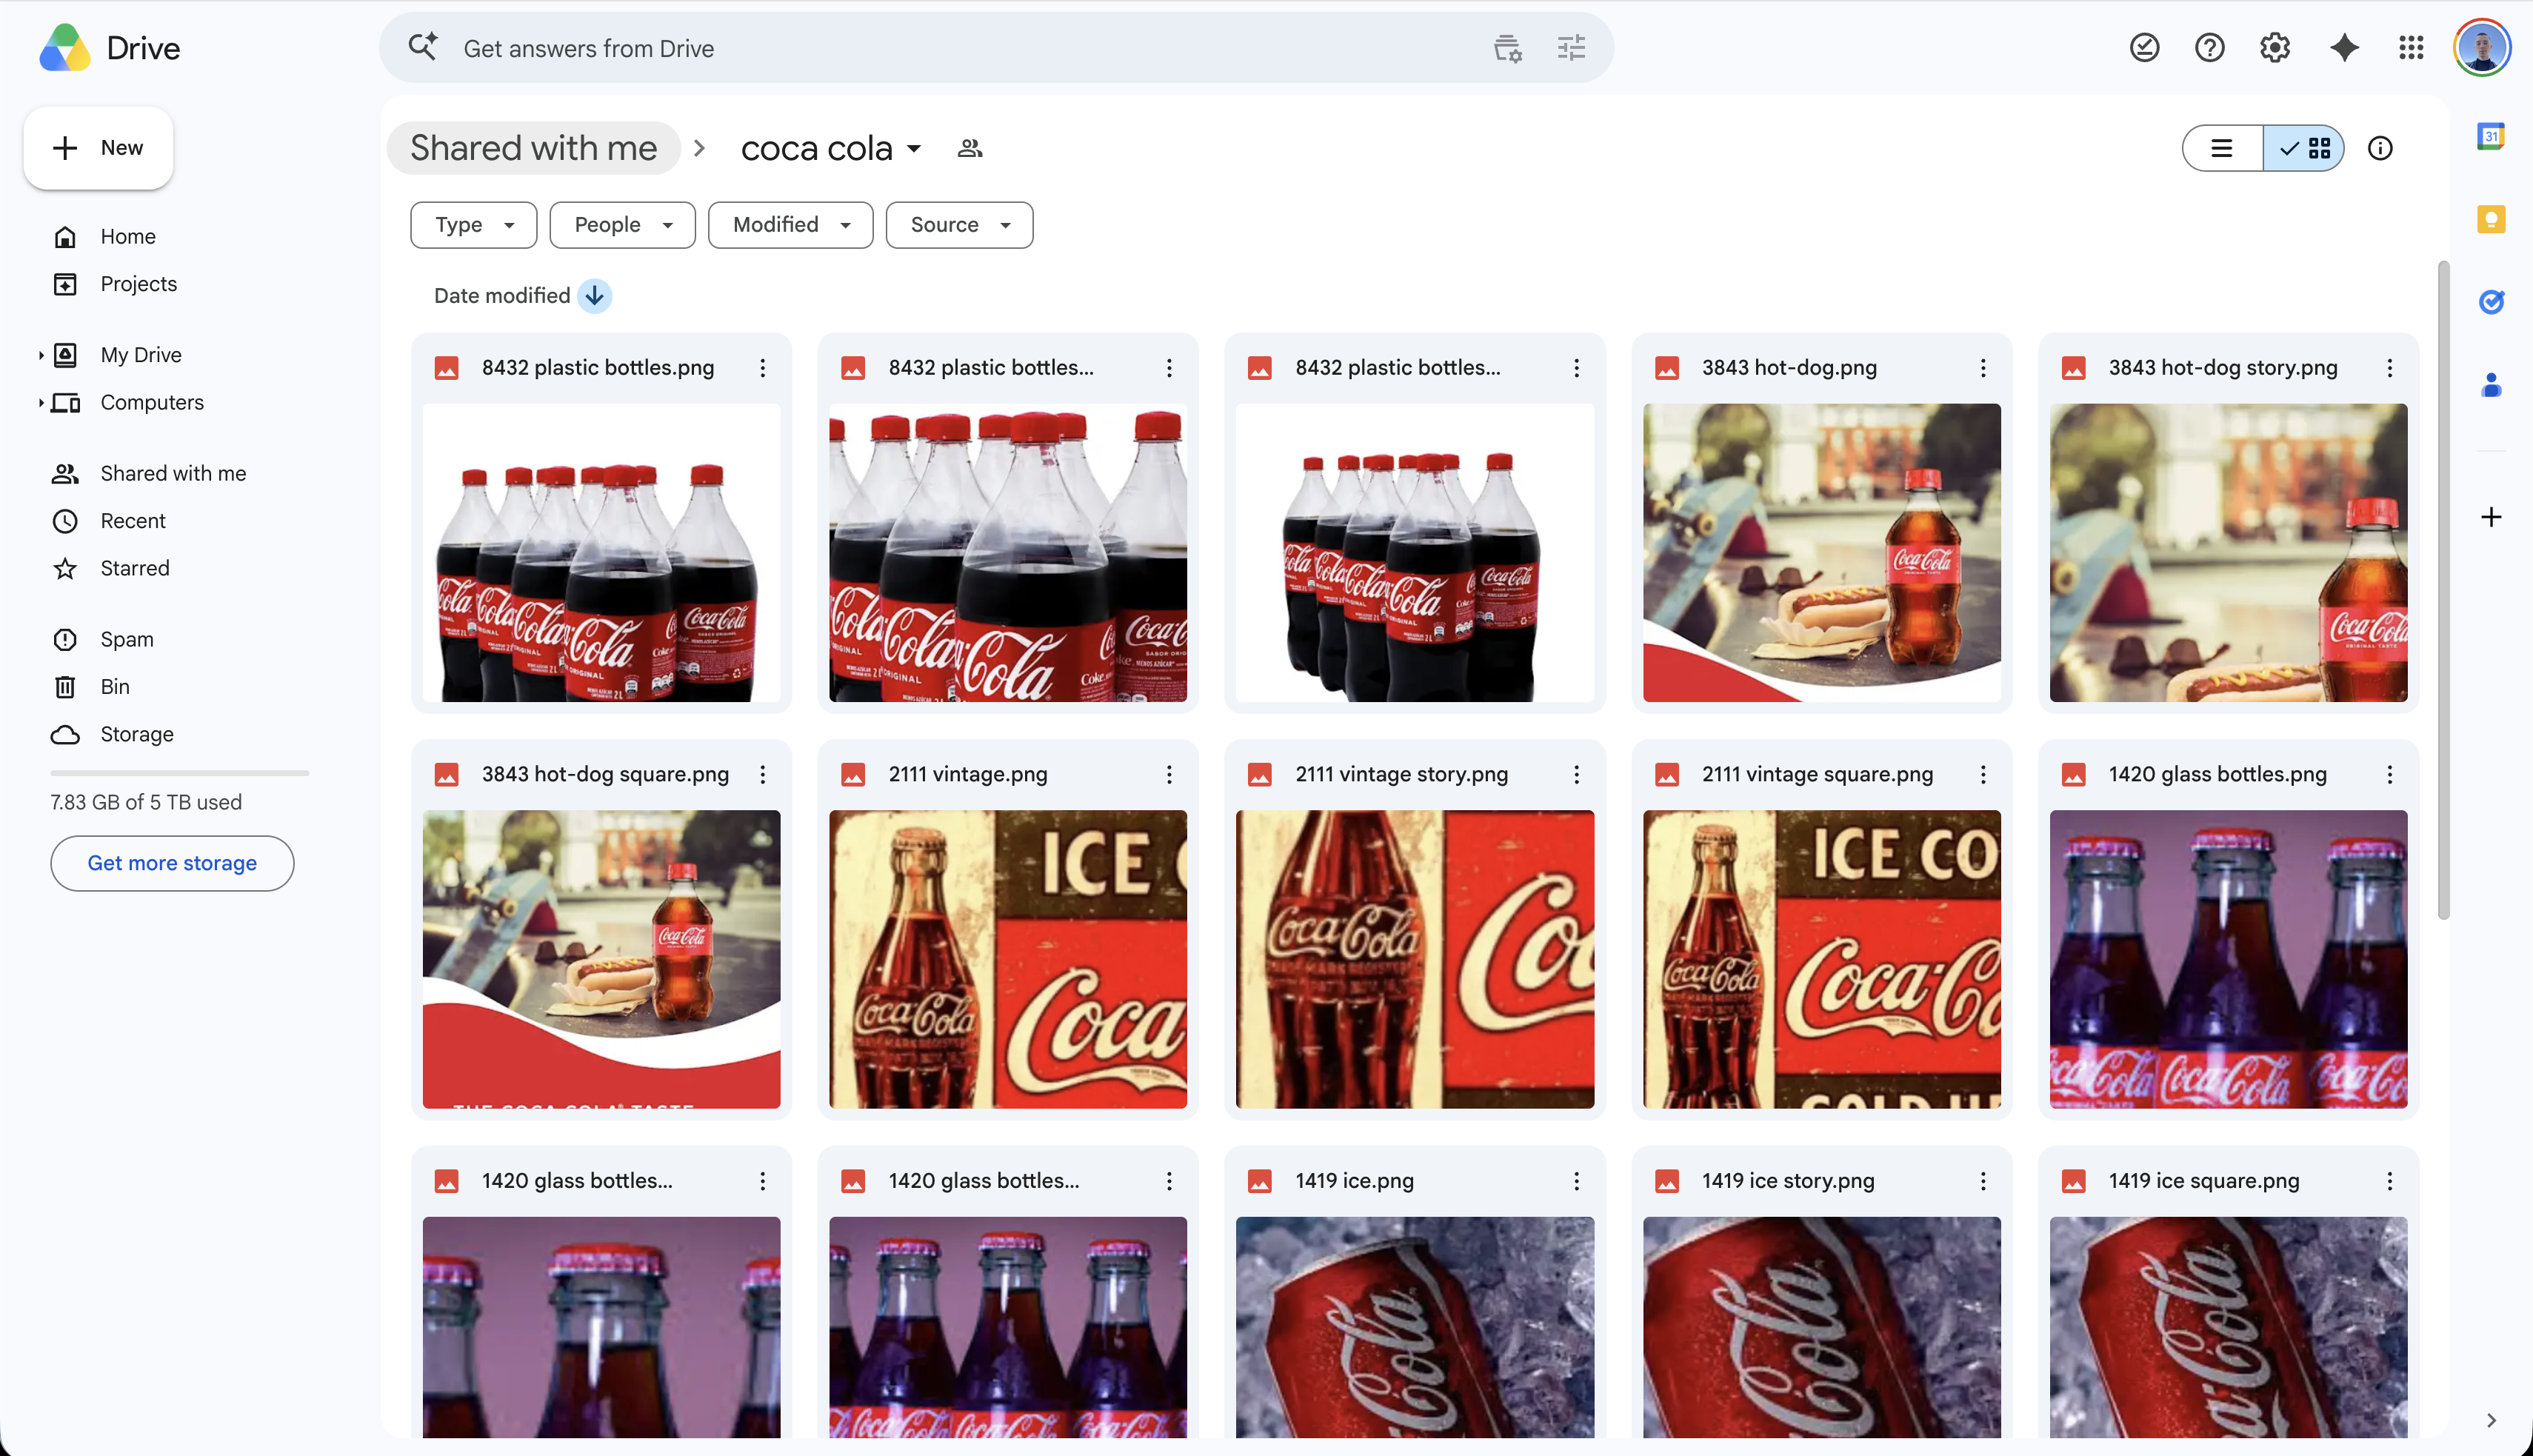
Task: Open the Modified filter dropdown
Action: [790, 225]
